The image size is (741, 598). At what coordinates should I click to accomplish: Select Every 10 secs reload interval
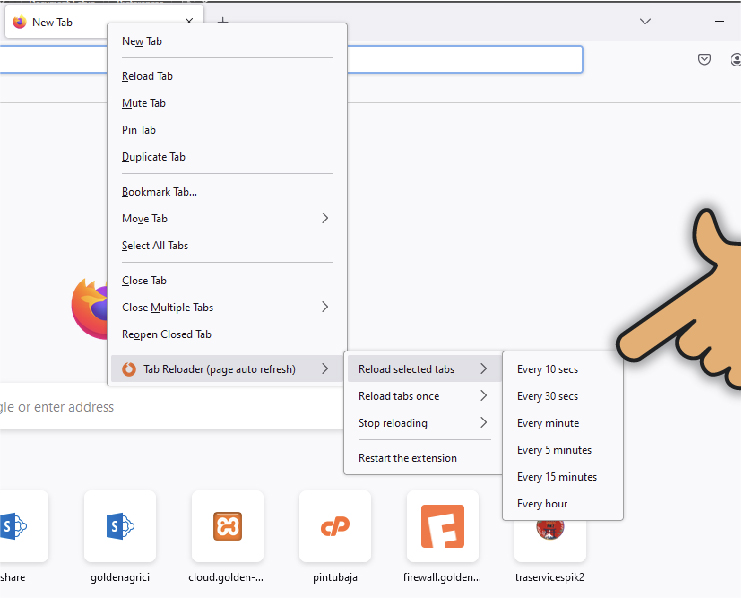point(547,370)
